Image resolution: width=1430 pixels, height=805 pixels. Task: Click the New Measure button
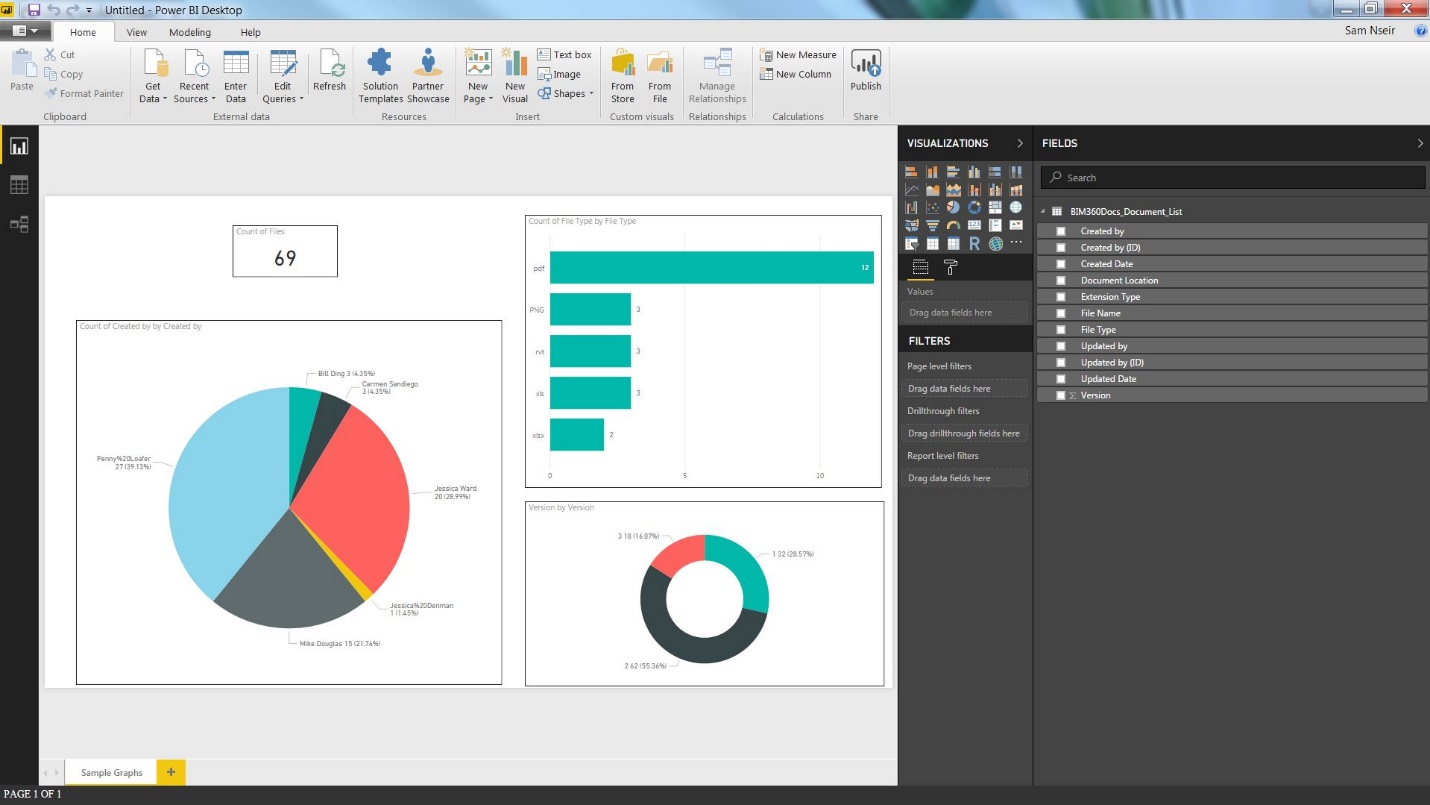798,55
